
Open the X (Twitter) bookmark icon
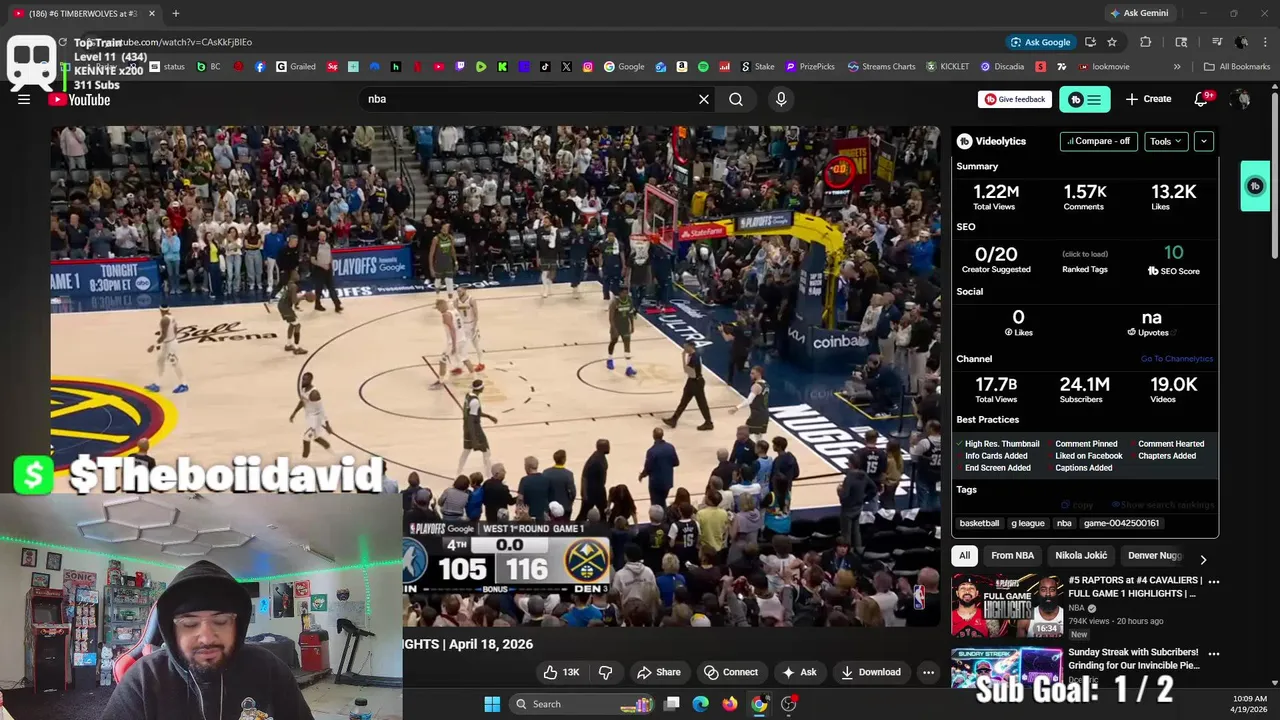(x=566, y=67)
